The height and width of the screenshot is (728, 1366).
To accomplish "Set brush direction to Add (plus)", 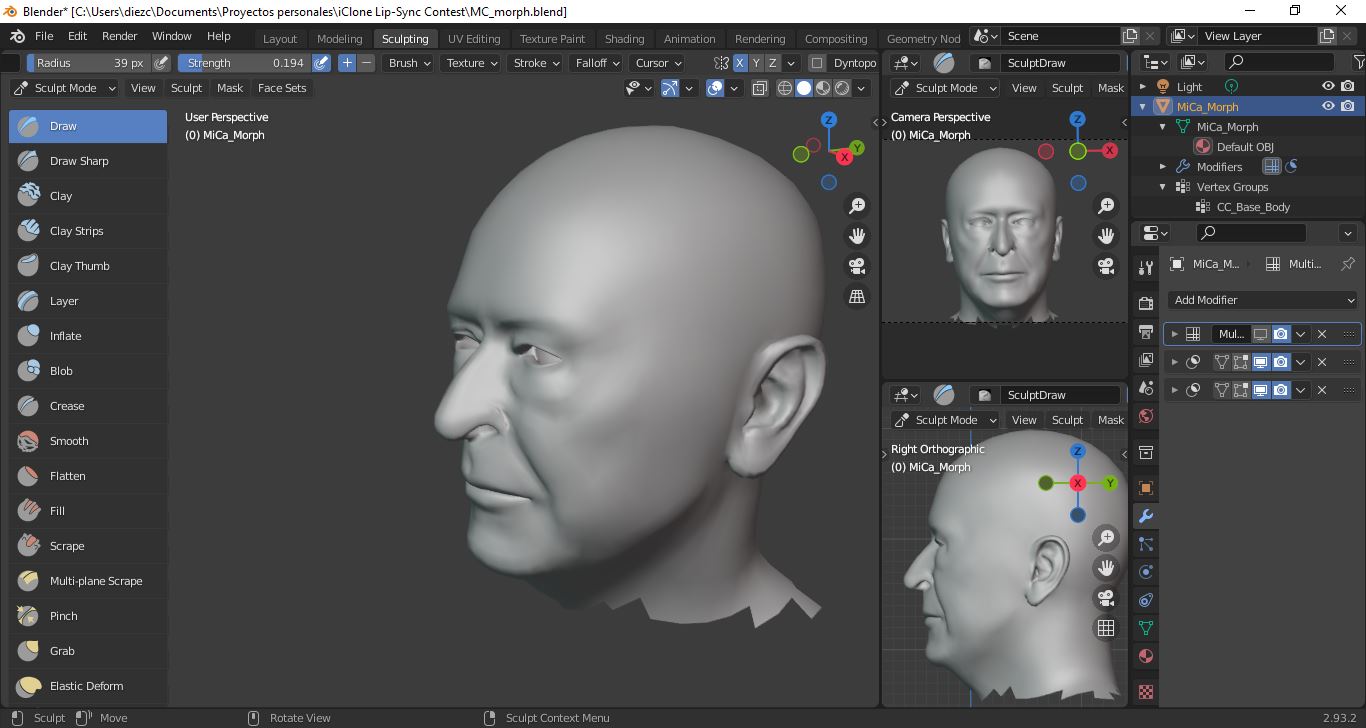I will (x=347, y=63).
